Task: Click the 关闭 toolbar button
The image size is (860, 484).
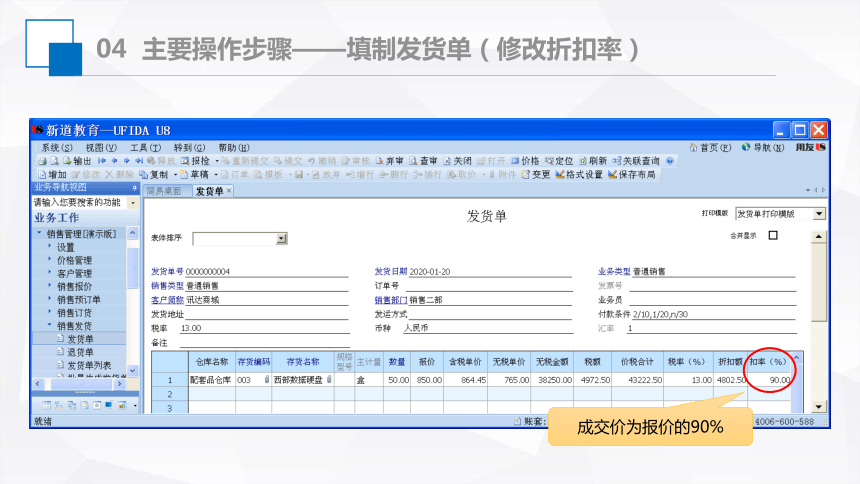Action: (x=457, y=161)
